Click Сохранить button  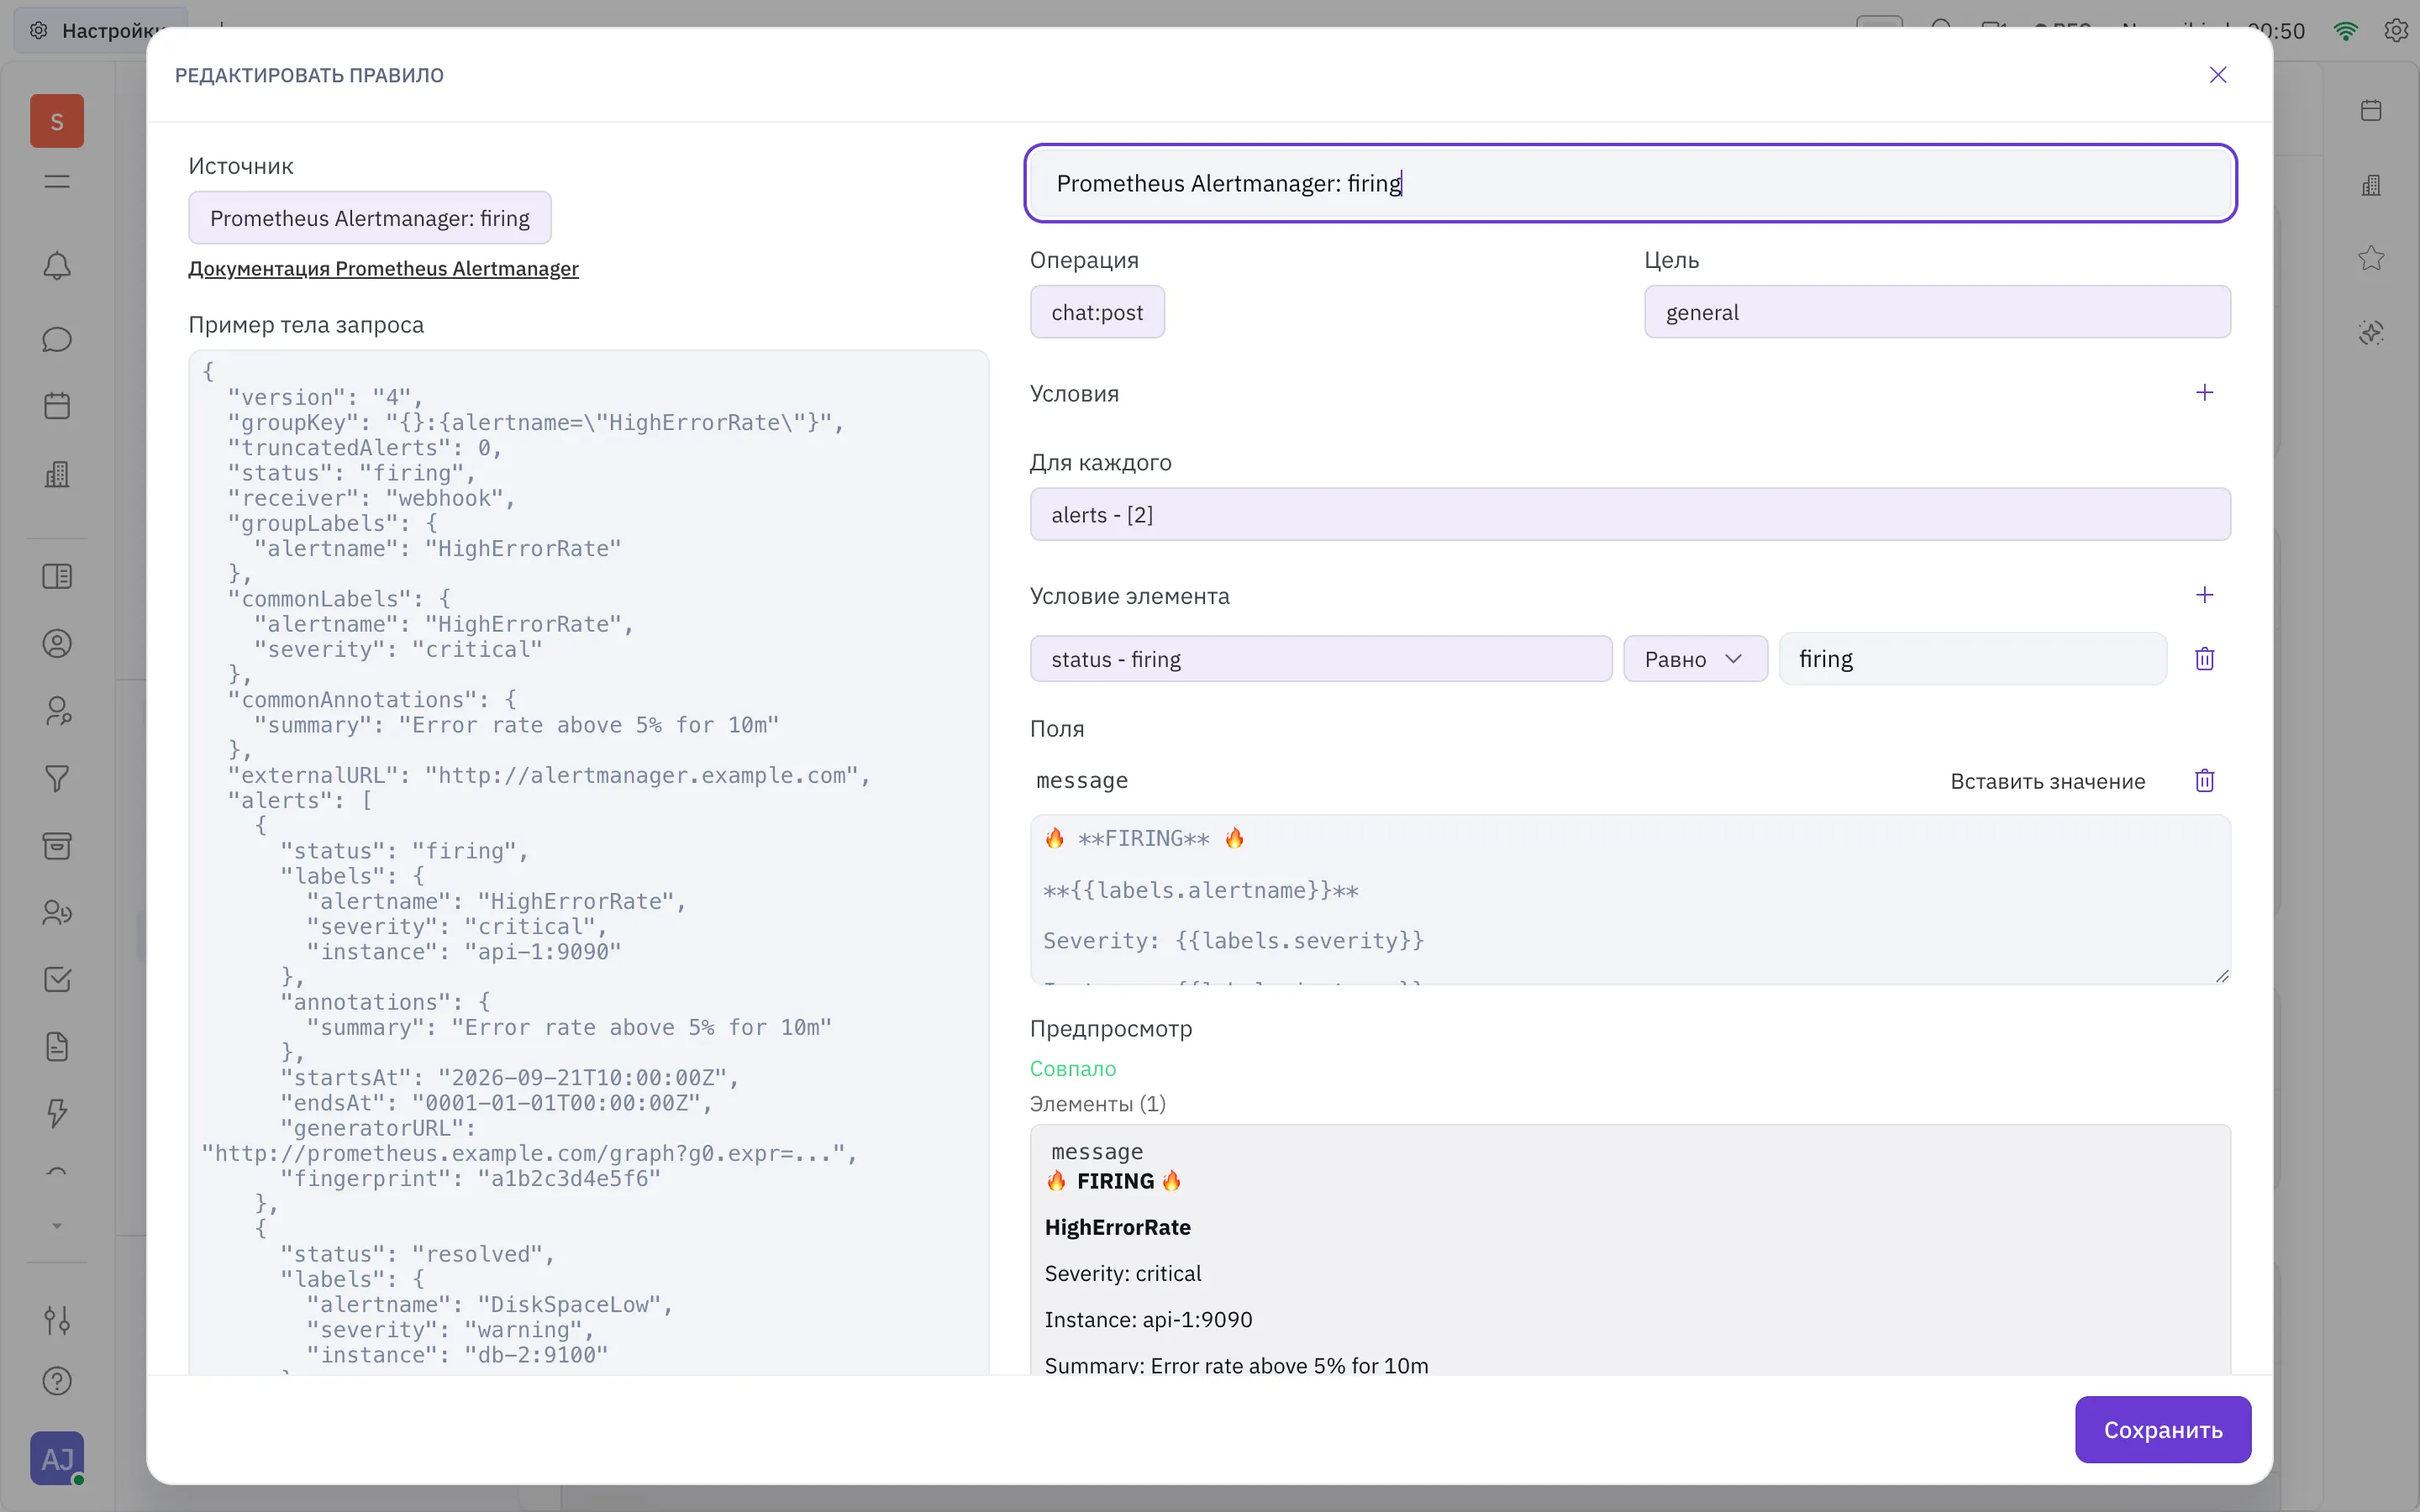[2162, 1430]
